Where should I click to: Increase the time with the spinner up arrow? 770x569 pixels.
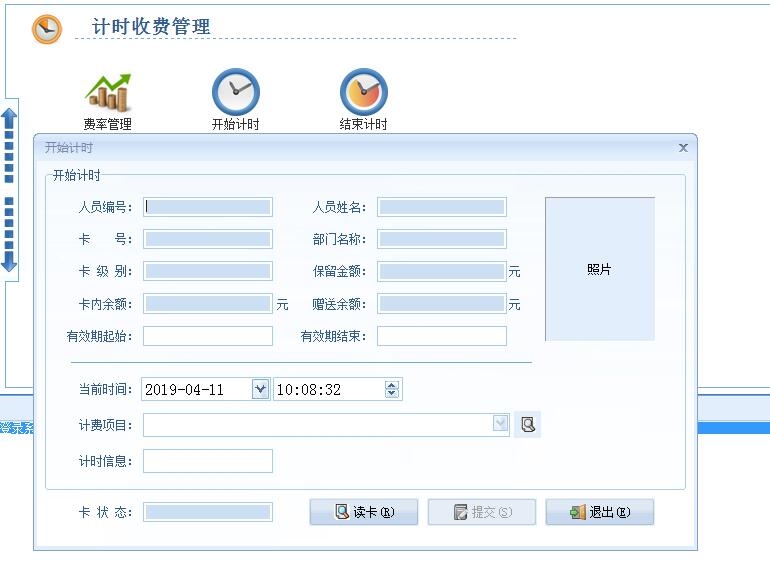392,385
